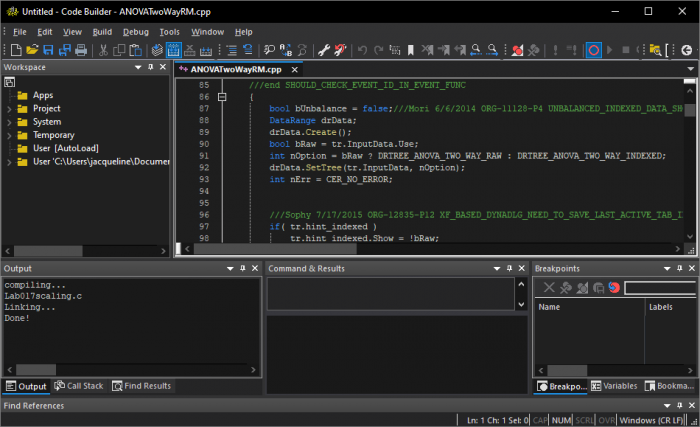The height and width of the screenshot is (427, 700).
Task: Click the red circle debug toolbar button
Action: (593, 49)
